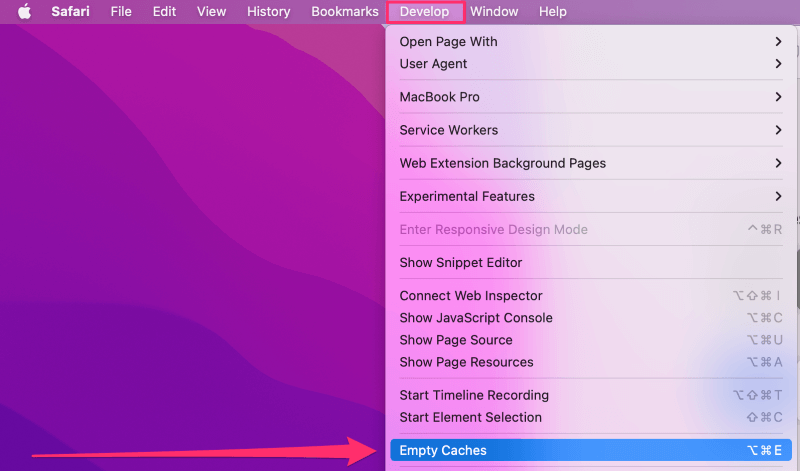This screenshot has width=800, height=471.
Task: Click Empty Caches menu item
Action: pos(443,451)
